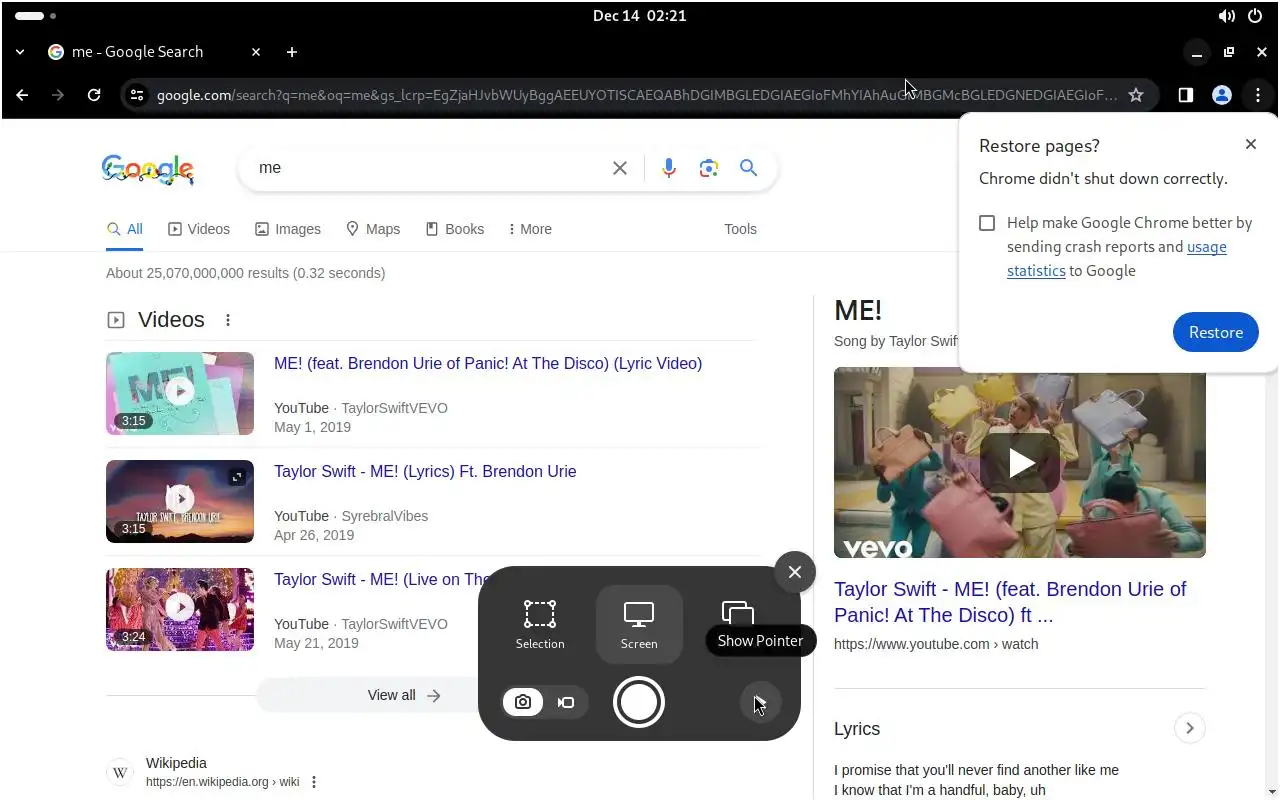Image resolution: width=1280 pixels, height=800 pixels.
Task: Switch to Videos results tab
Action: [199, 229]
